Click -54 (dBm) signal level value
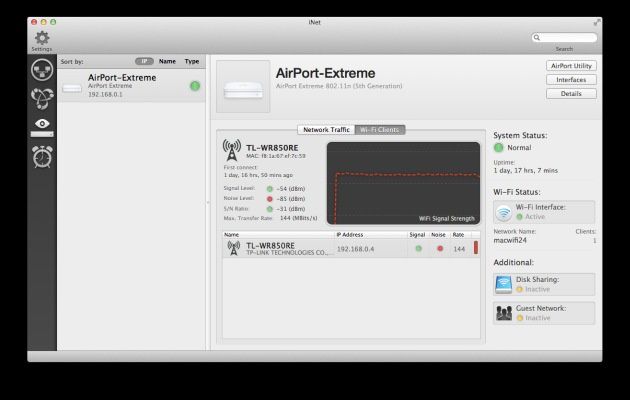Viewport: 630px width, 400px height. coord(291,189)
